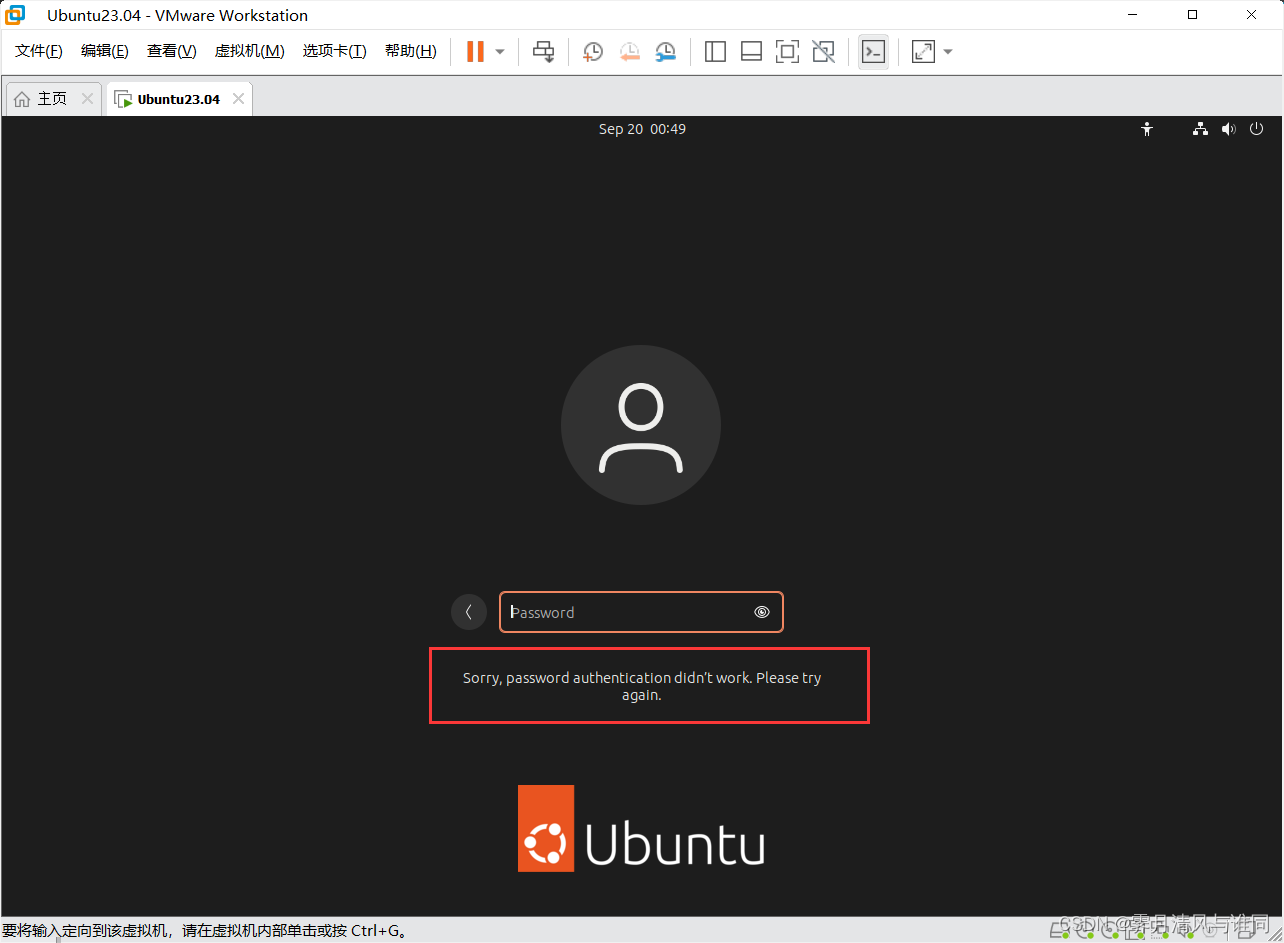This screenshot has height=943, width=1284.
Task: Click the wired network icon in Ubuntu top bar
Action: point(1200,129)
